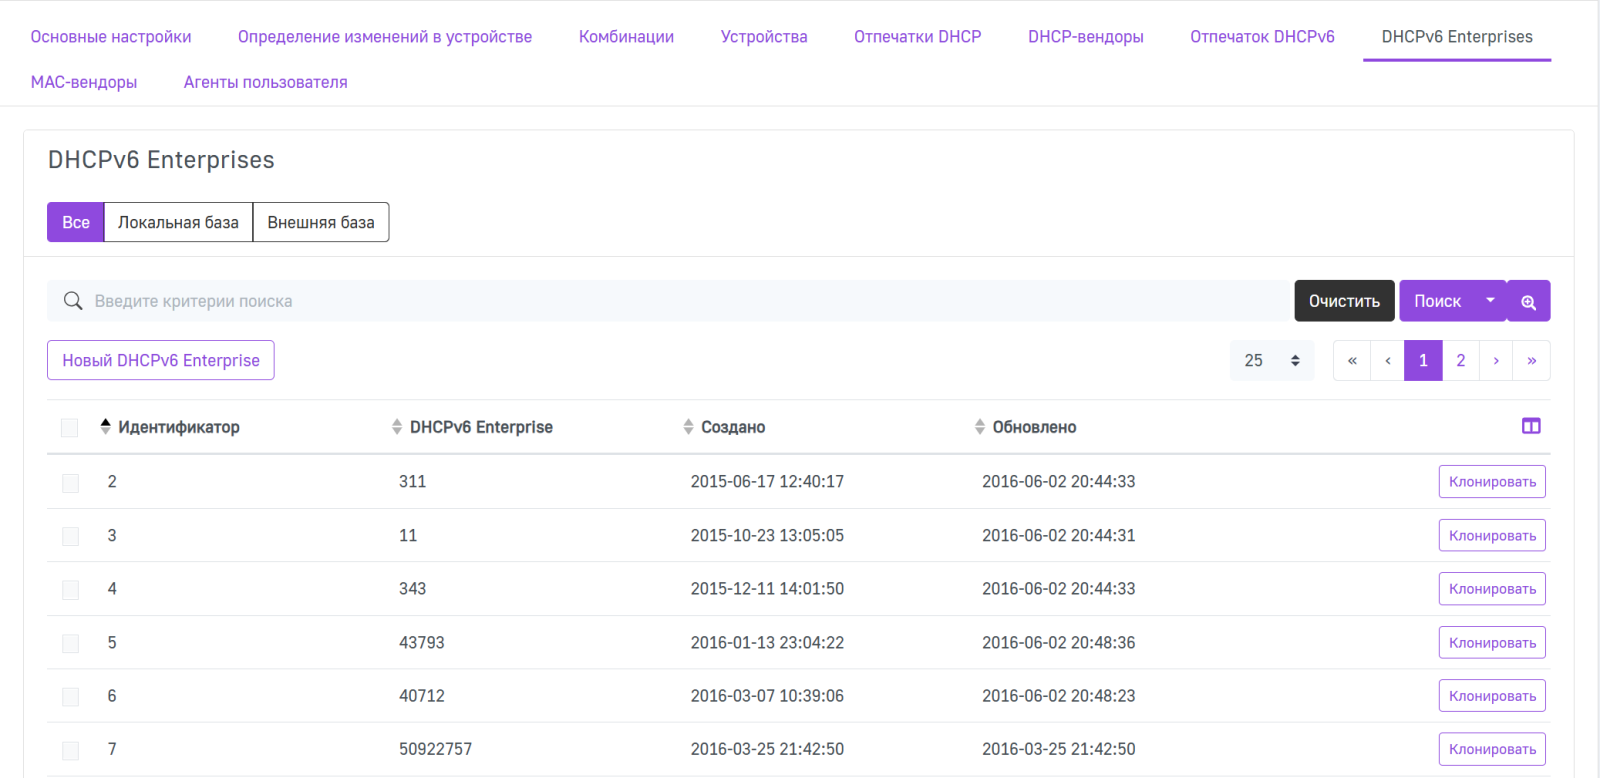The width and height of the screenshot is (1600, 778).
Task: Click the advanced search magnifier icon
Action: (1528, 301)
